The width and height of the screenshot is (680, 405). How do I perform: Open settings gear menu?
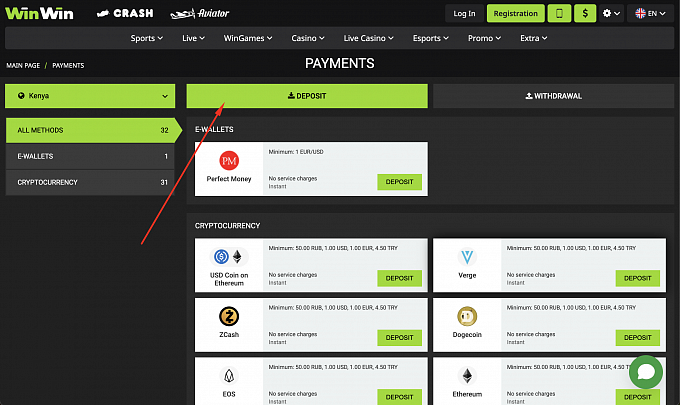[x=611, y=13]
